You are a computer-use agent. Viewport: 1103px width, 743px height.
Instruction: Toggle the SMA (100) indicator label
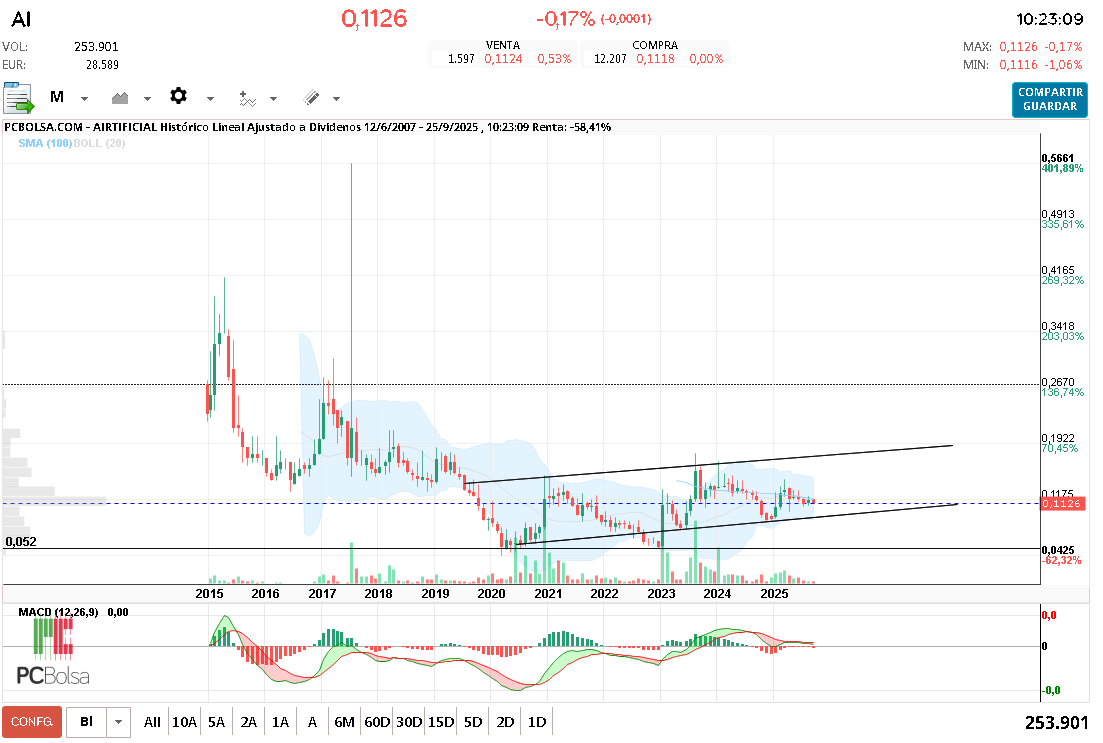44,144
